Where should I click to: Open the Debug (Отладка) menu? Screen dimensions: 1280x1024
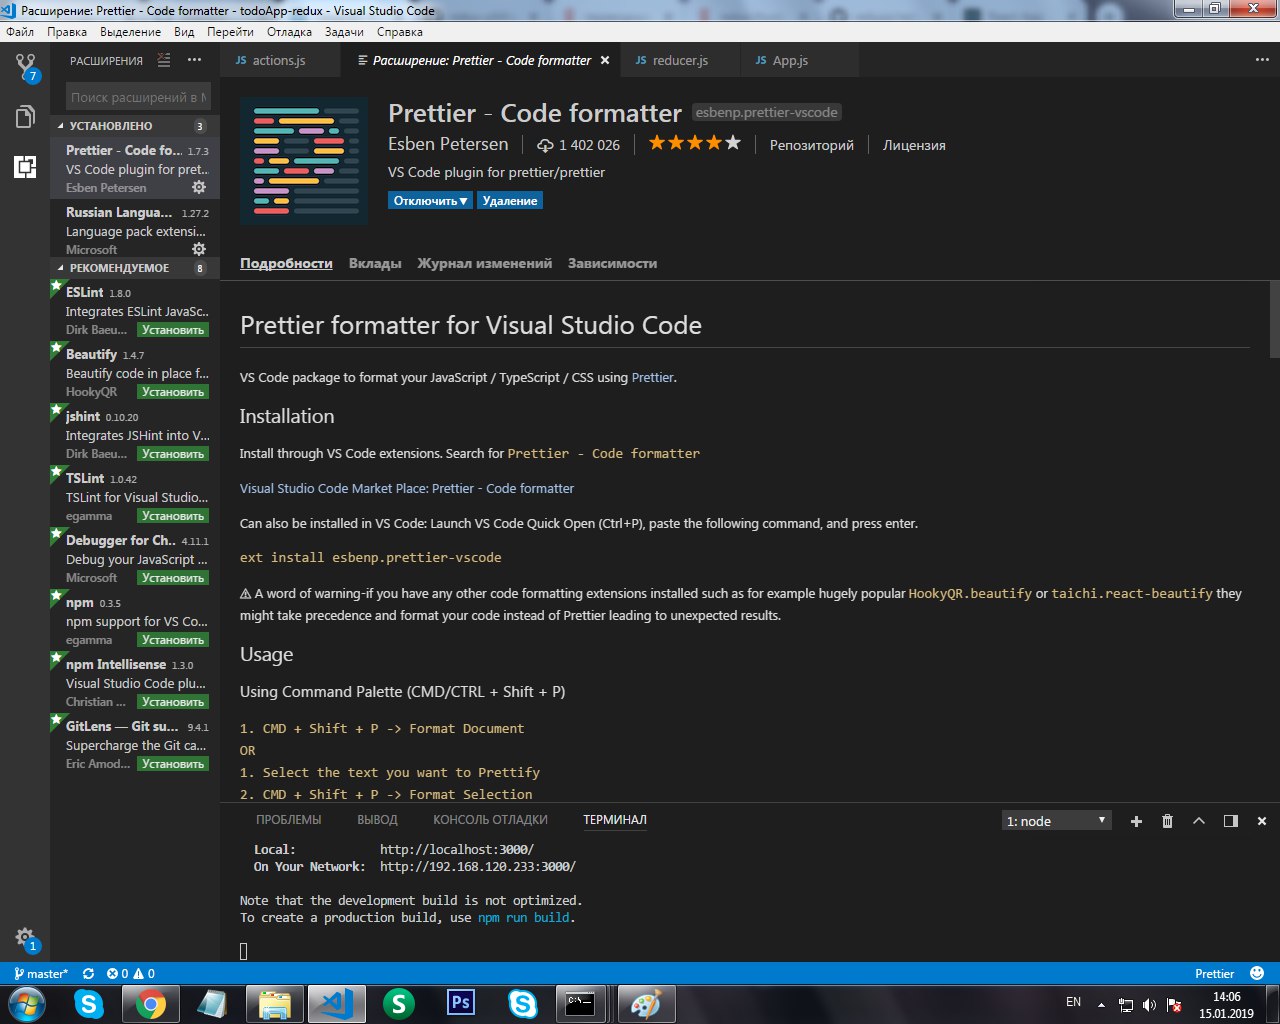289,32
